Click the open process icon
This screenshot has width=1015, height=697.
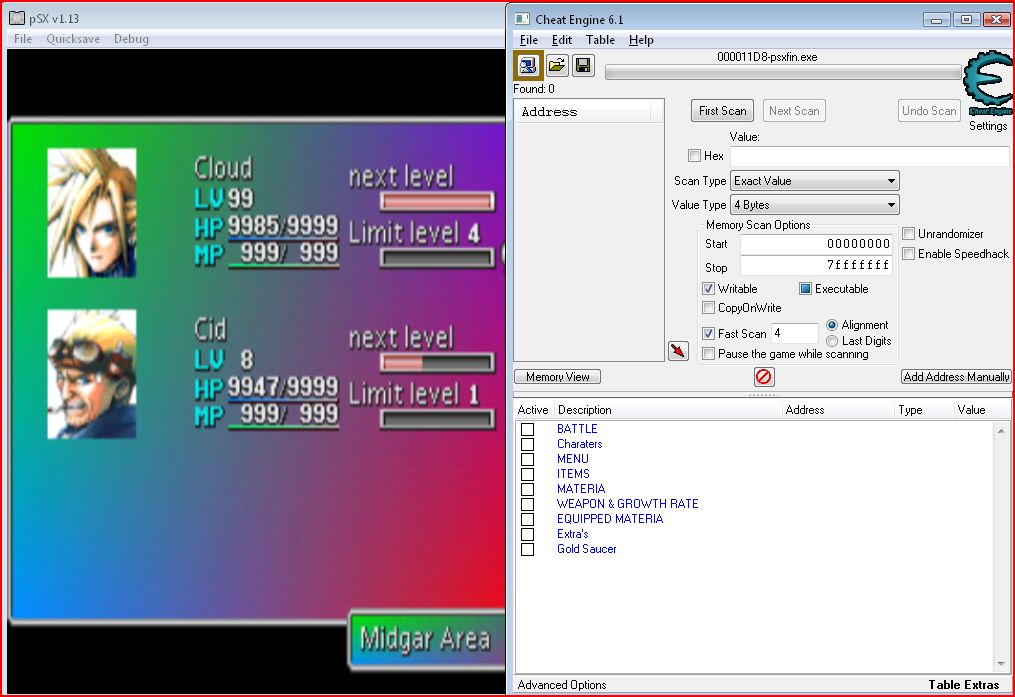[528, 66]
